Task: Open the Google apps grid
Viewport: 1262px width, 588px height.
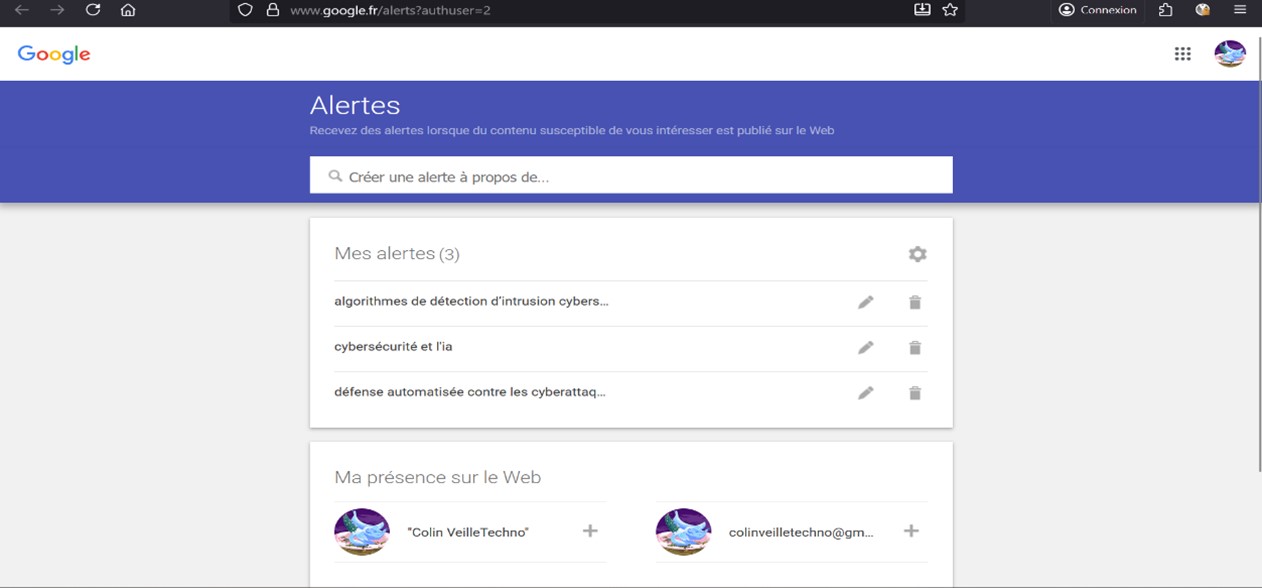Action: (1182, 54)
